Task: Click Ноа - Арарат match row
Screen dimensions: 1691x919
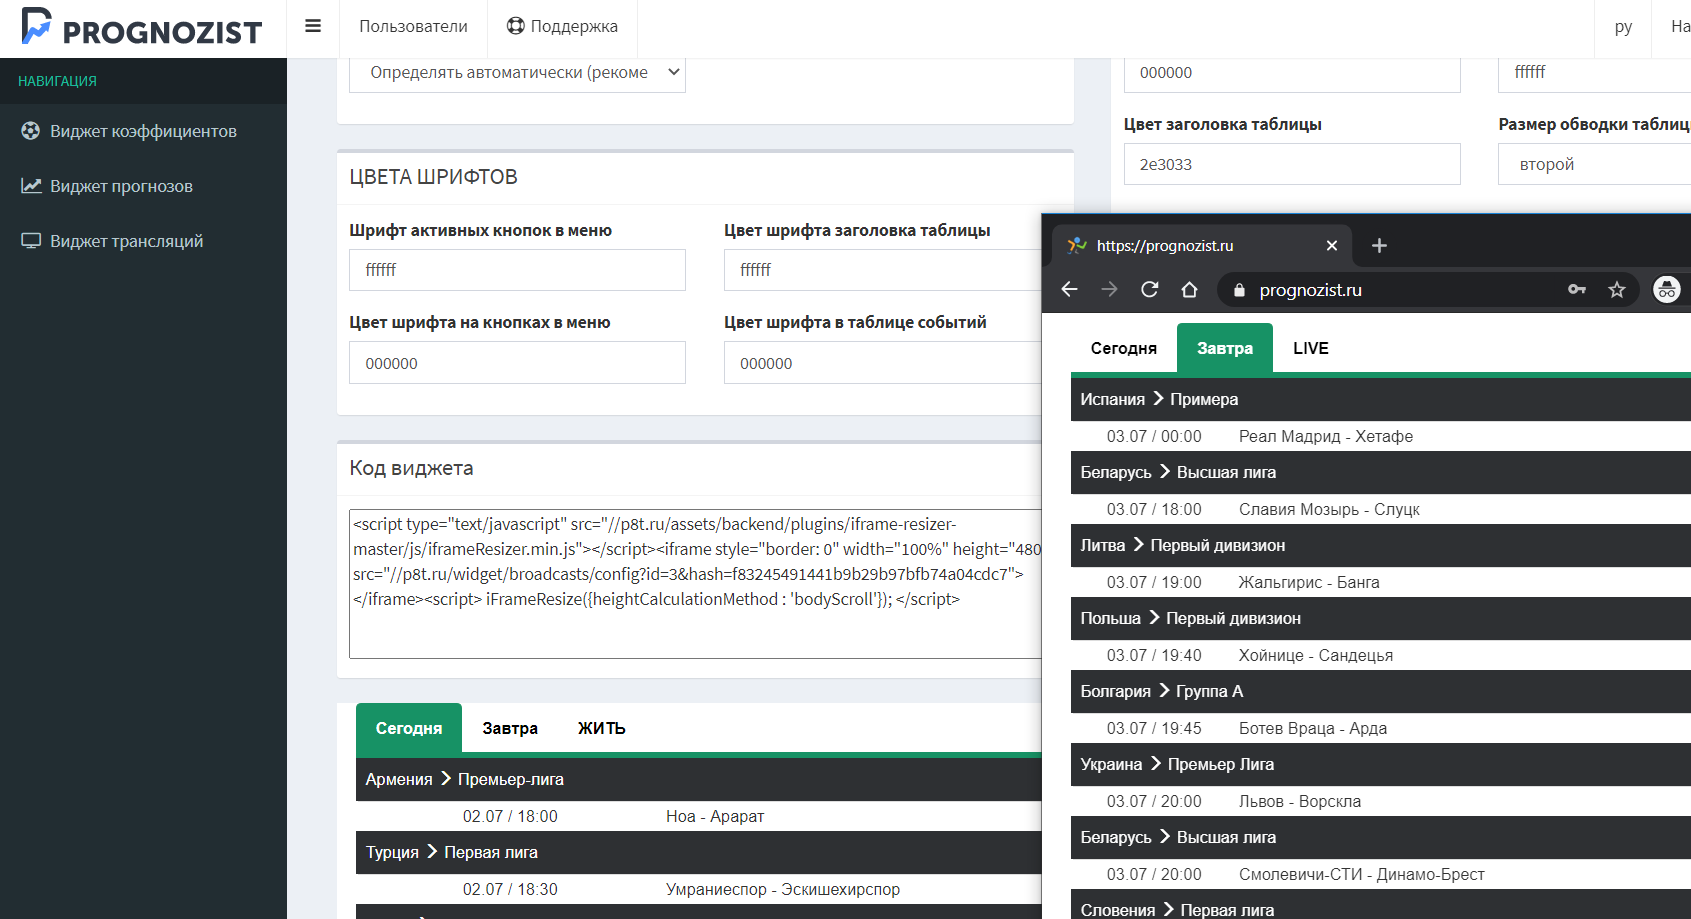Action: point(698,816)
